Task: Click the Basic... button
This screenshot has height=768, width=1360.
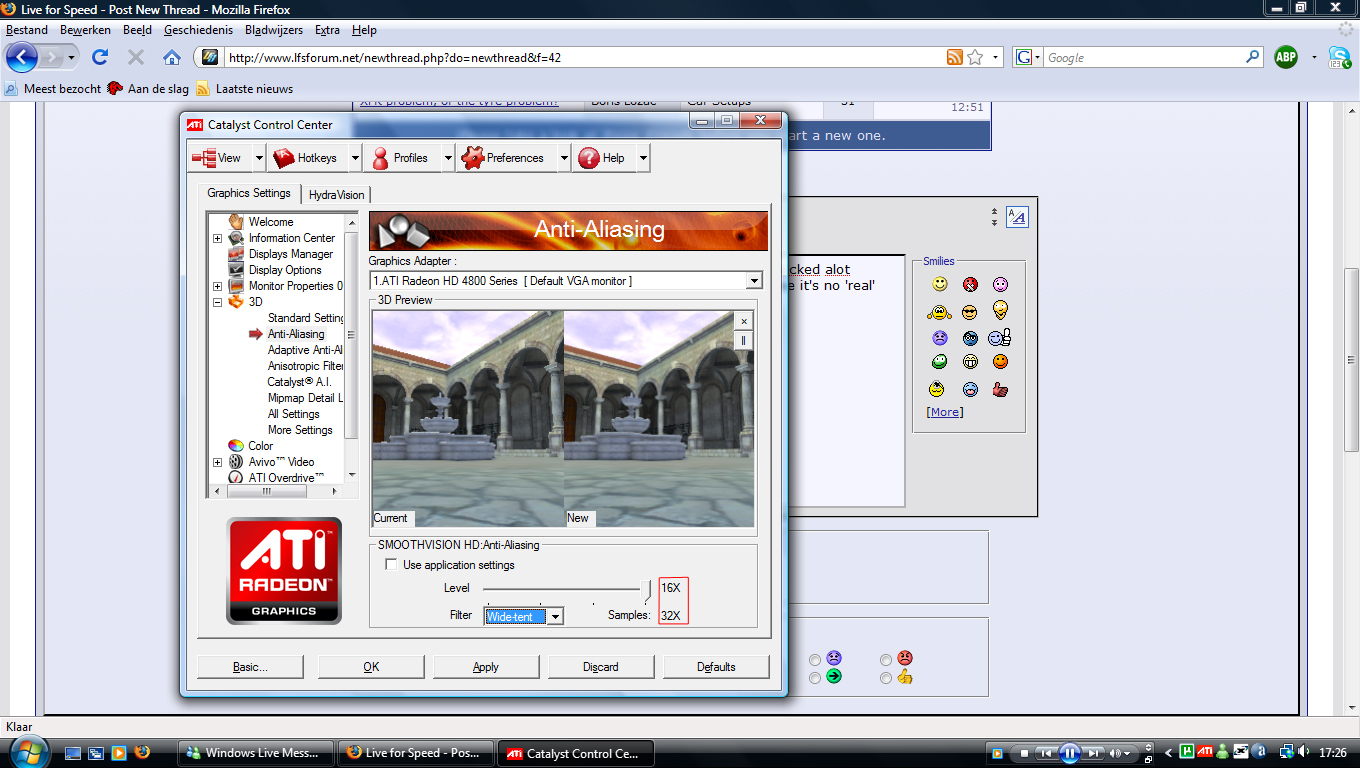Action: pyautogui.click(x=250, y=667)
